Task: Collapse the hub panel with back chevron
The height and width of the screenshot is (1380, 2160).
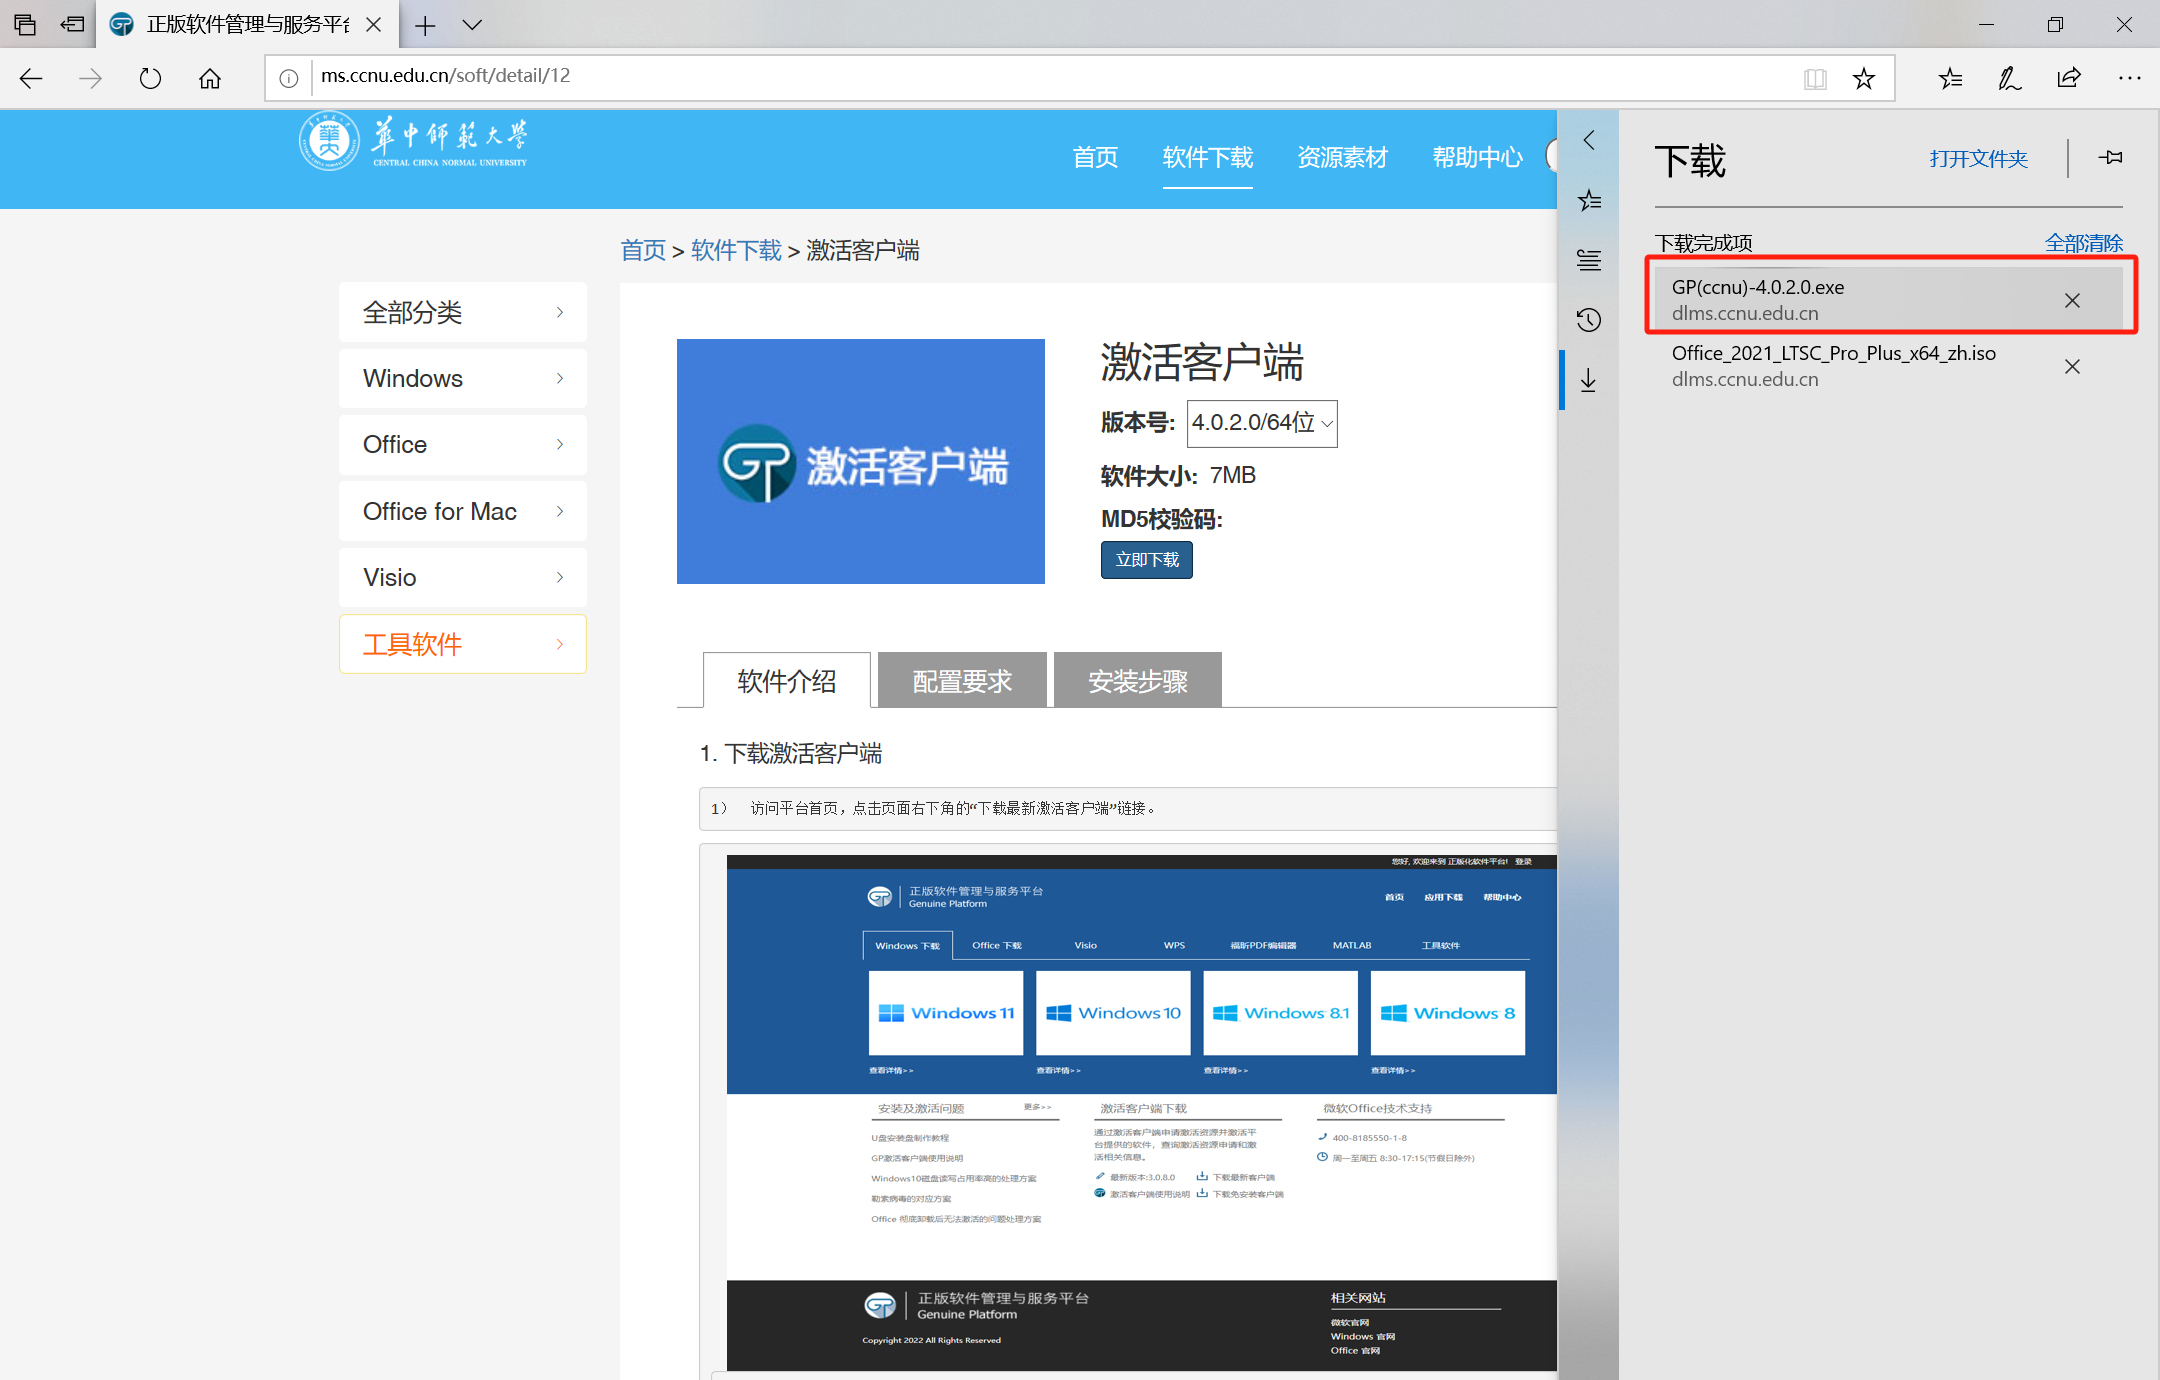Action: (x=1589, y=140)
